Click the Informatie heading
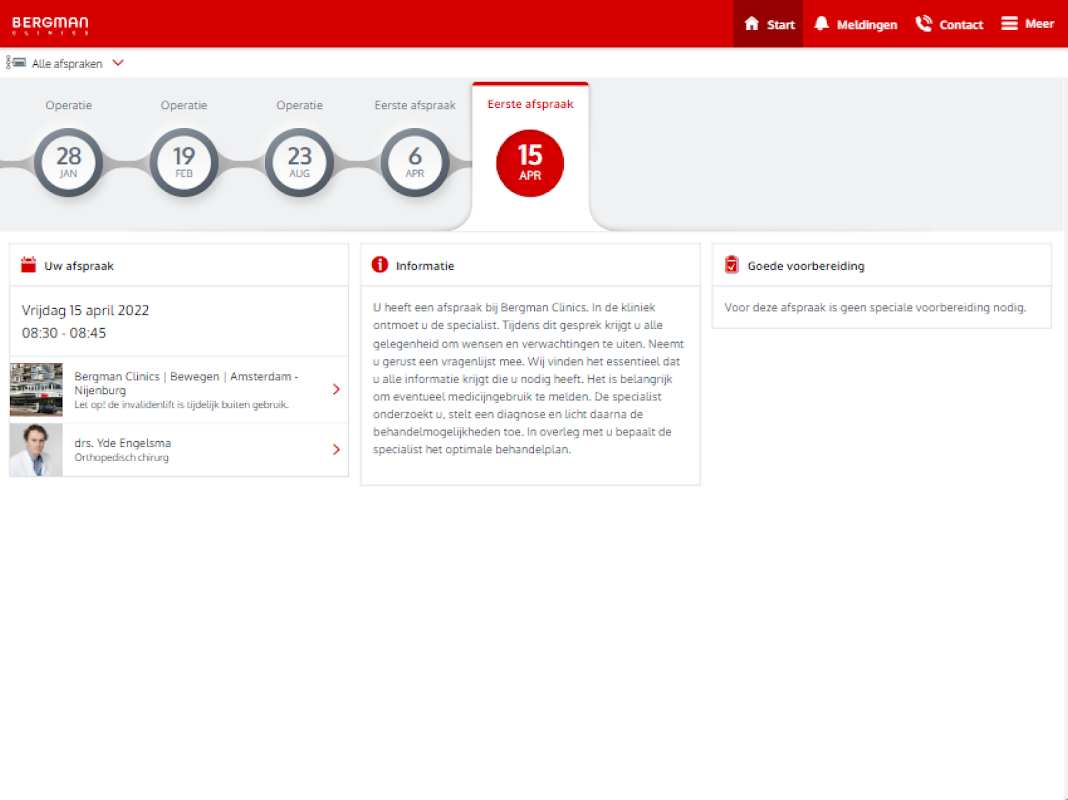The width and height of the screenshot is (1068, 800). tap(424, 266)
